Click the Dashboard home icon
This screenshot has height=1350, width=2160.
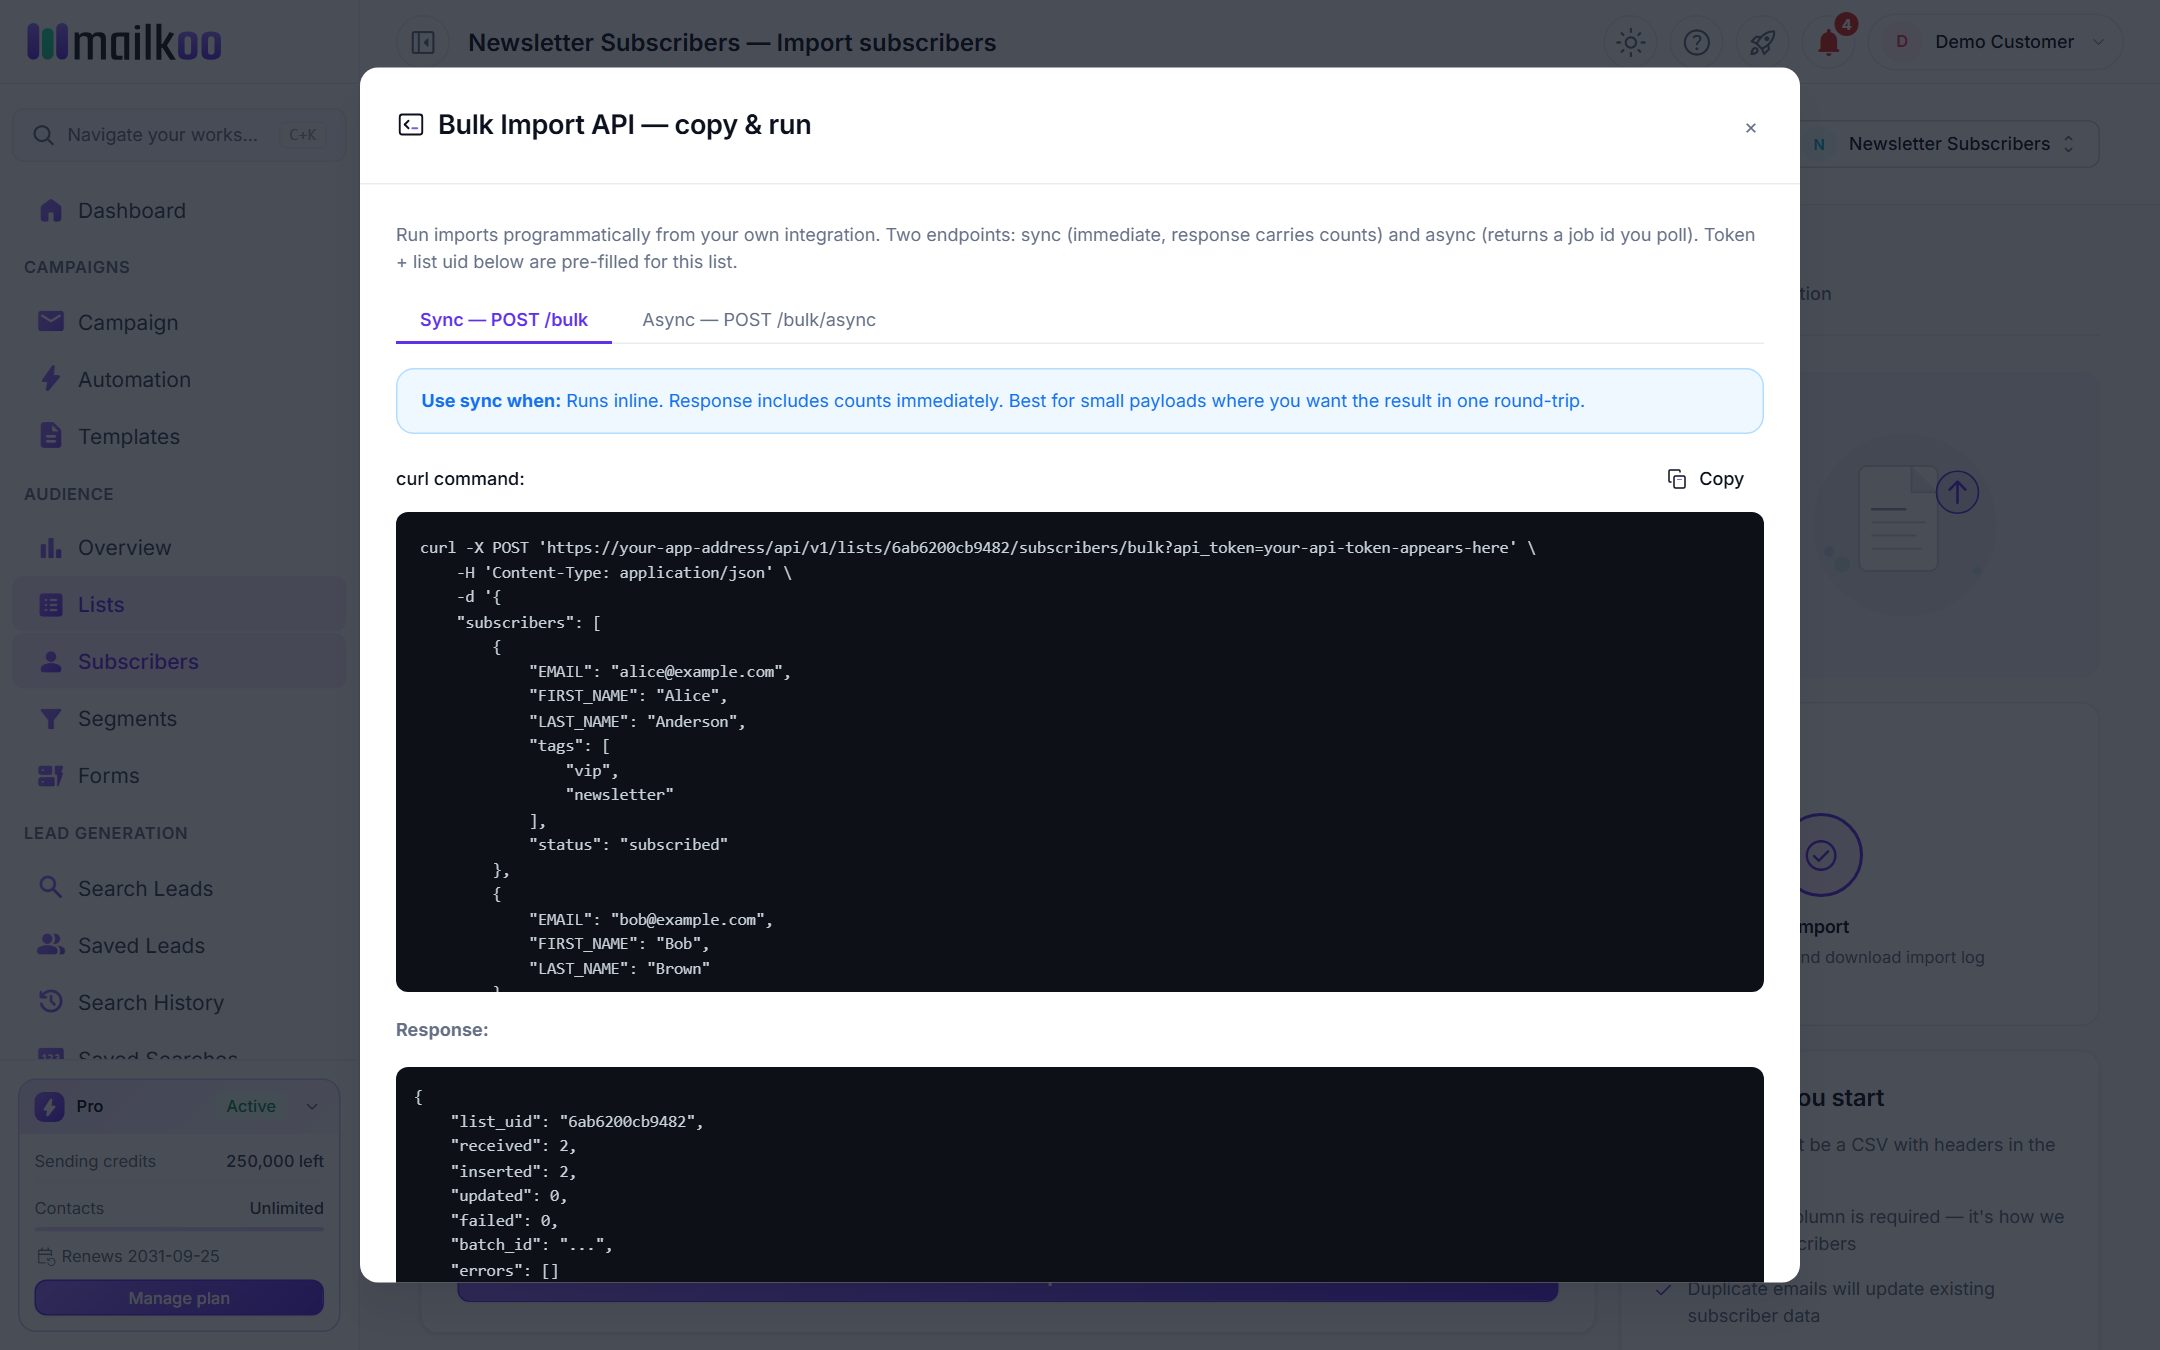point(51,210)
